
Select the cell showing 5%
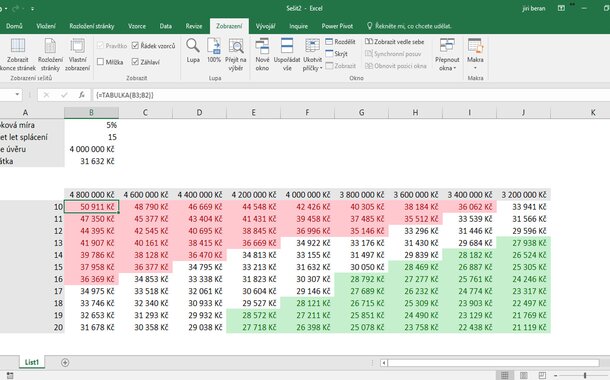91,125
